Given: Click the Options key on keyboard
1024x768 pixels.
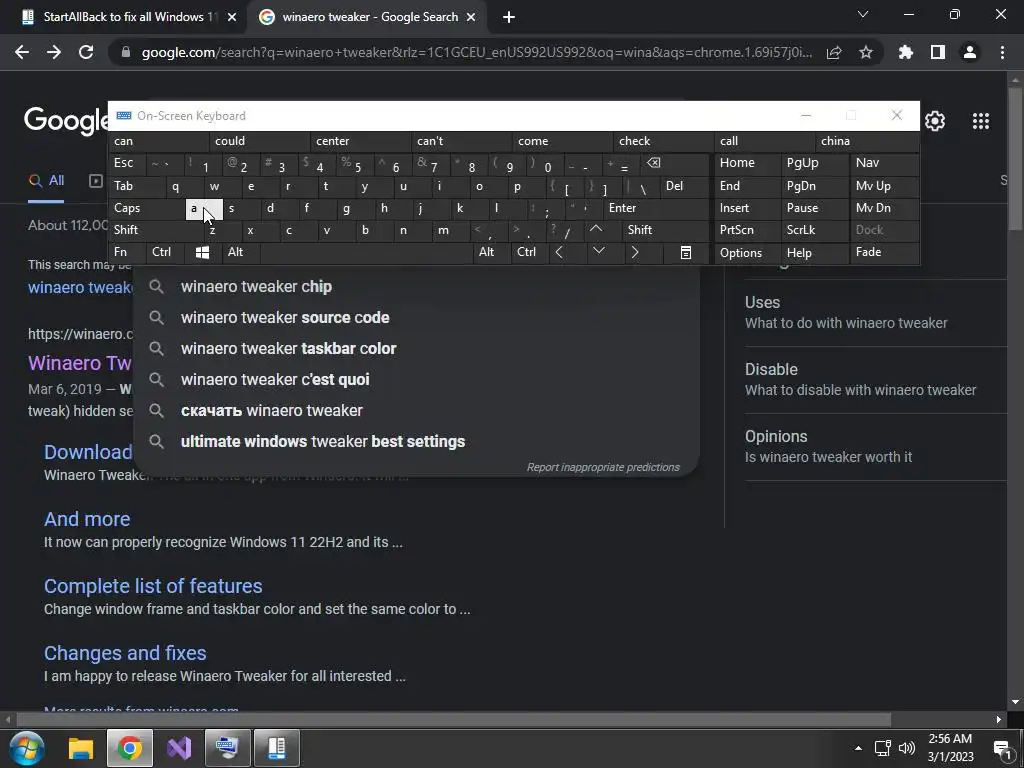Looking at the screenshot, I should coord(747,253).
